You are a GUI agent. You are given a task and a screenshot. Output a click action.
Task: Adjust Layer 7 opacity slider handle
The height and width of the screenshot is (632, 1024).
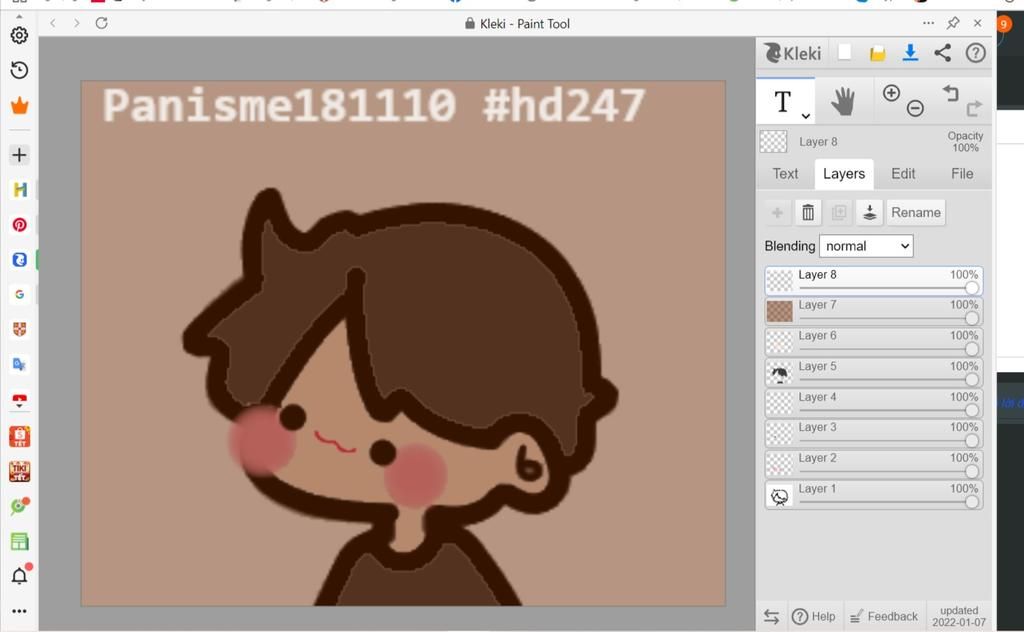[x=972, y=318]
